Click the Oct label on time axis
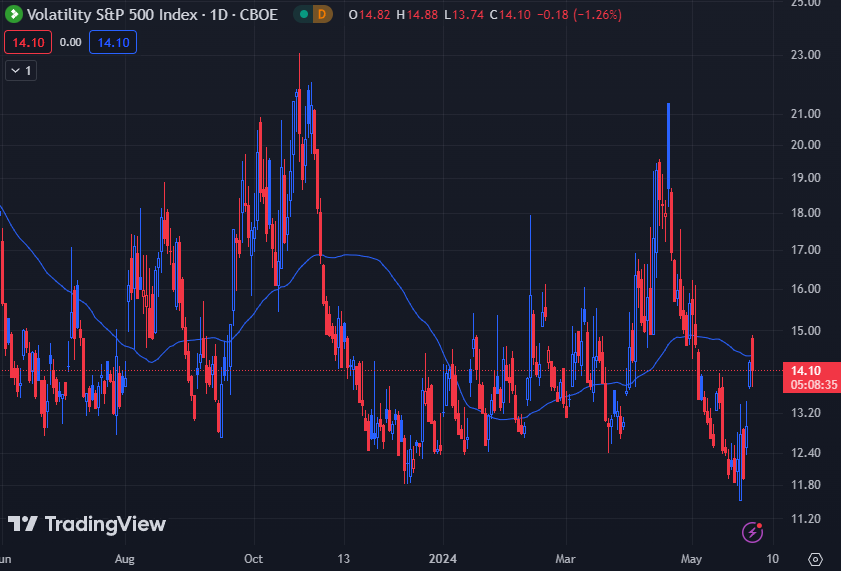The height and width of the screenshot is (571, 841). [x=253, y=559]
